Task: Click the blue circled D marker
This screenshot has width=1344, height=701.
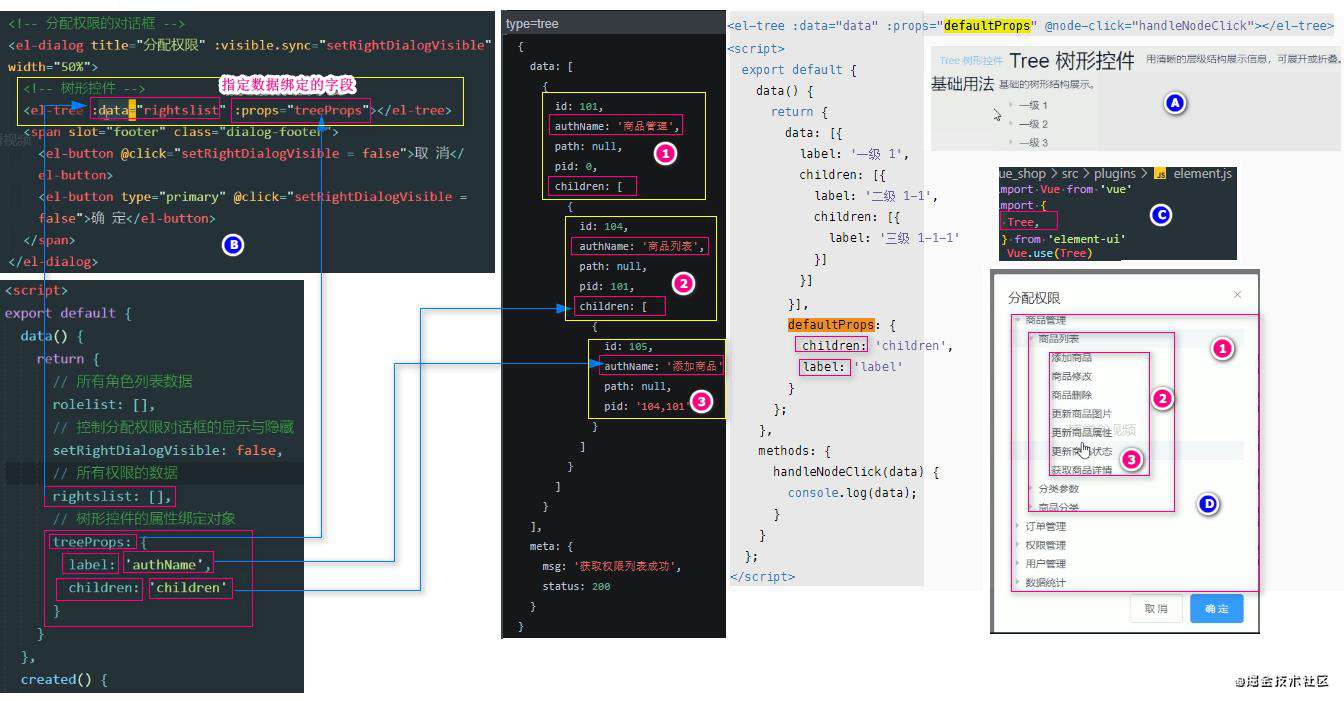Action: [1208, 505]
